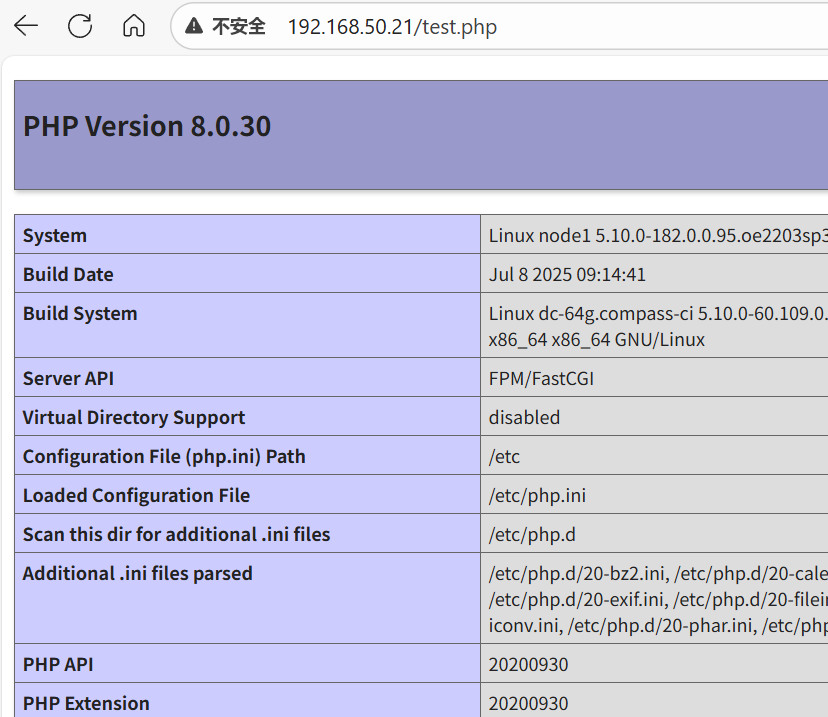This screenshot has height=717, width=828.
Task: Select the System row label
Action: (55, 235)
